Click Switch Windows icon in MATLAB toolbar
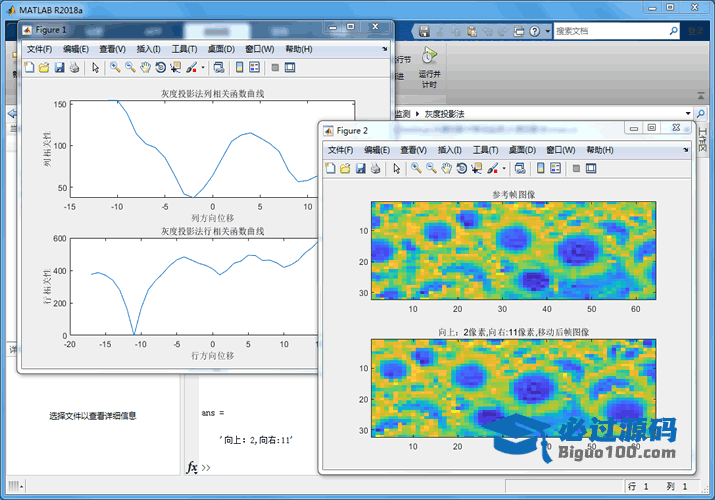Viewport: 715px width, 500px height. 519,31
